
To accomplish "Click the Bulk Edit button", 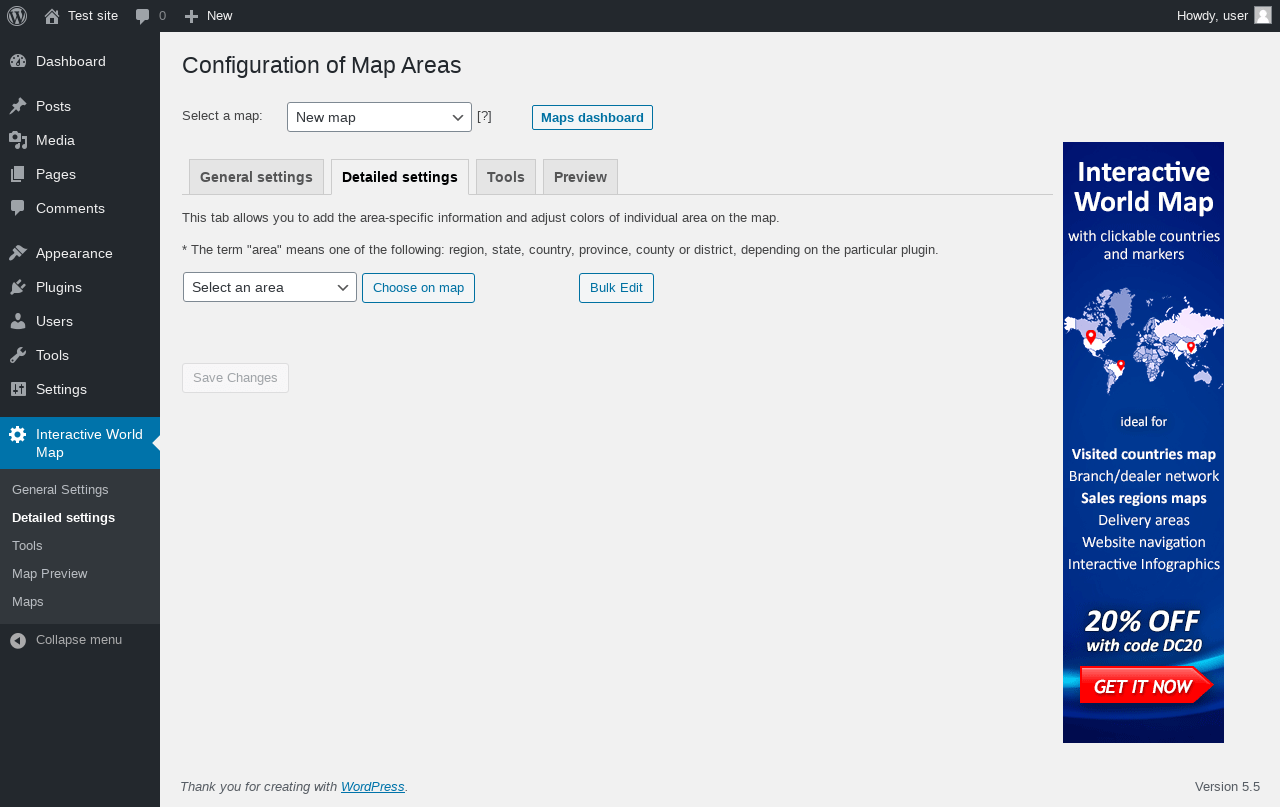I will tap(616, 288).
